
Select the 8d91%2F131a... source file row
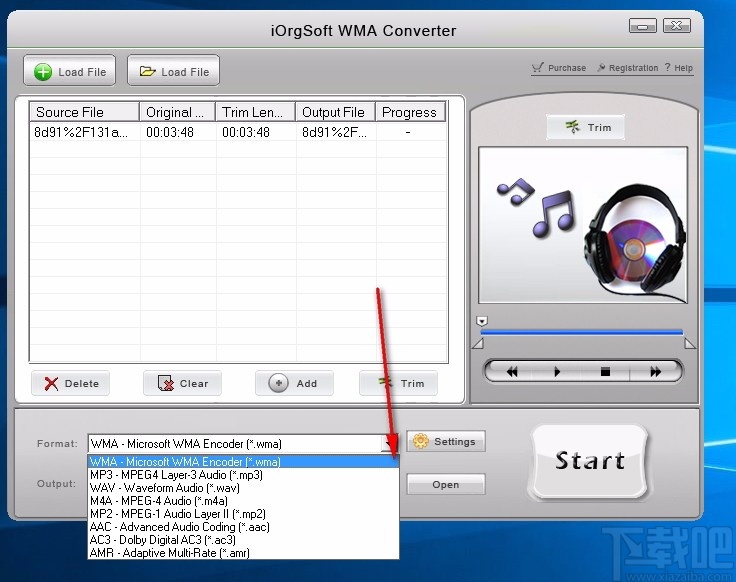click(238, 132)
